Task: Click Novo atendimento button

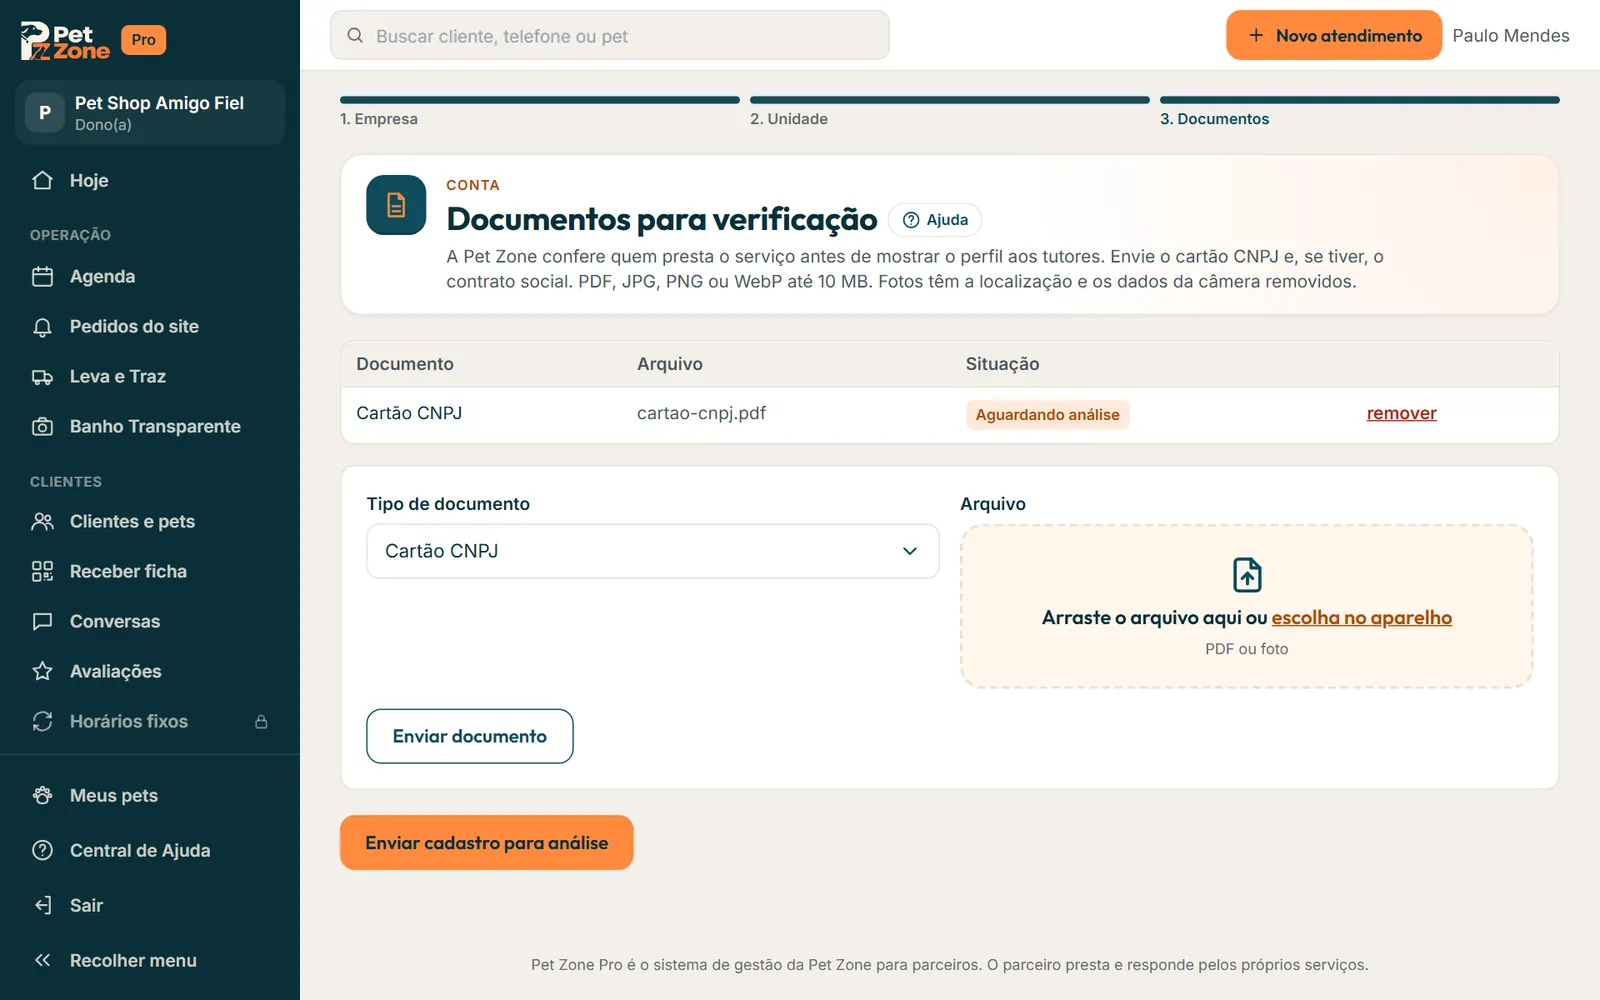Action: click(1334, 35)
